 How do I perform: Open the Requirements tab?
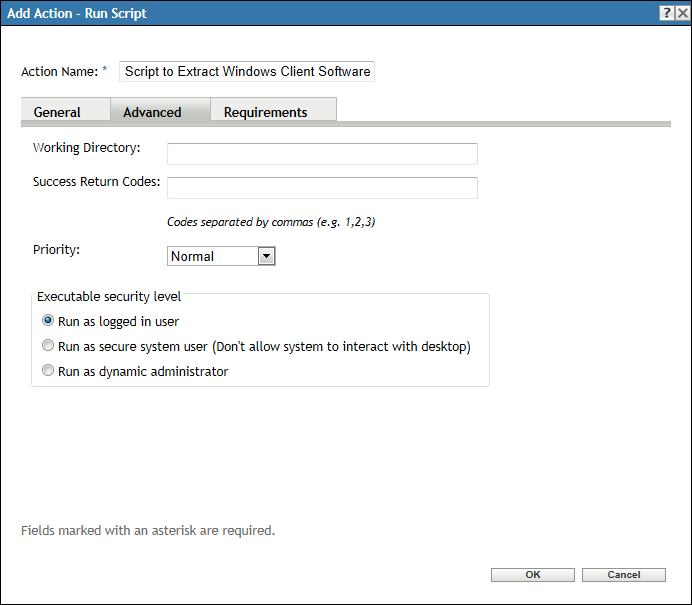click(274, 109)
